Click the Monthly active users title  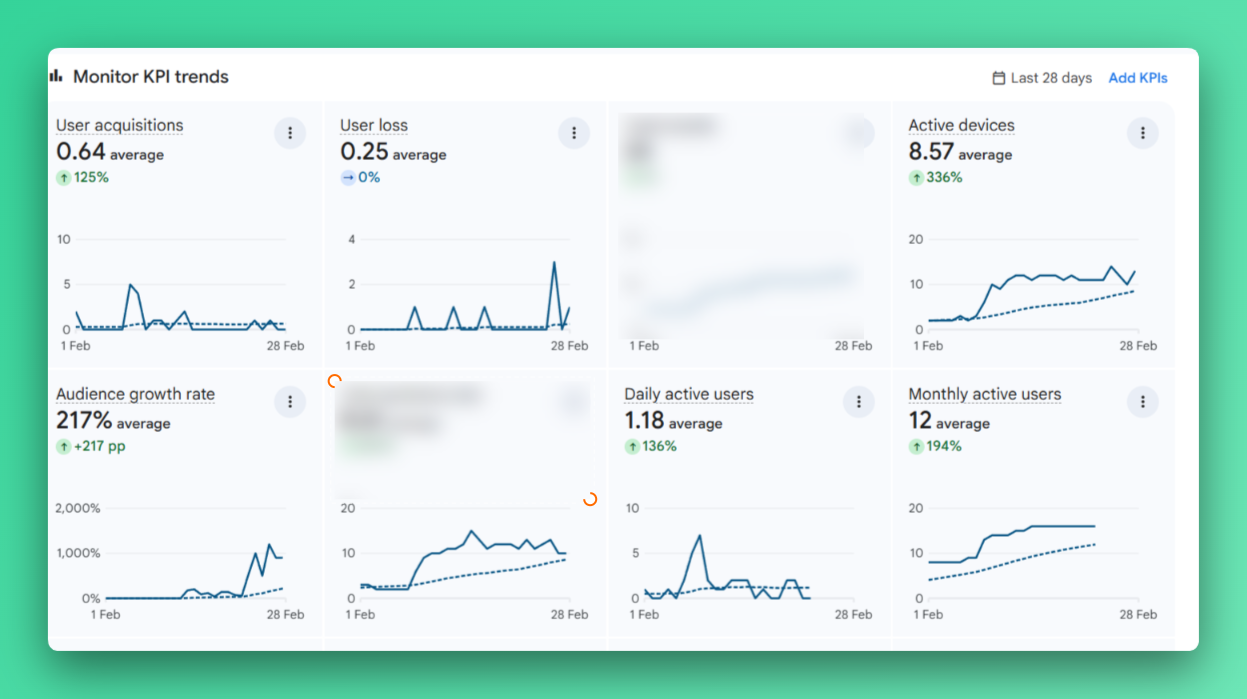(984, 394)
